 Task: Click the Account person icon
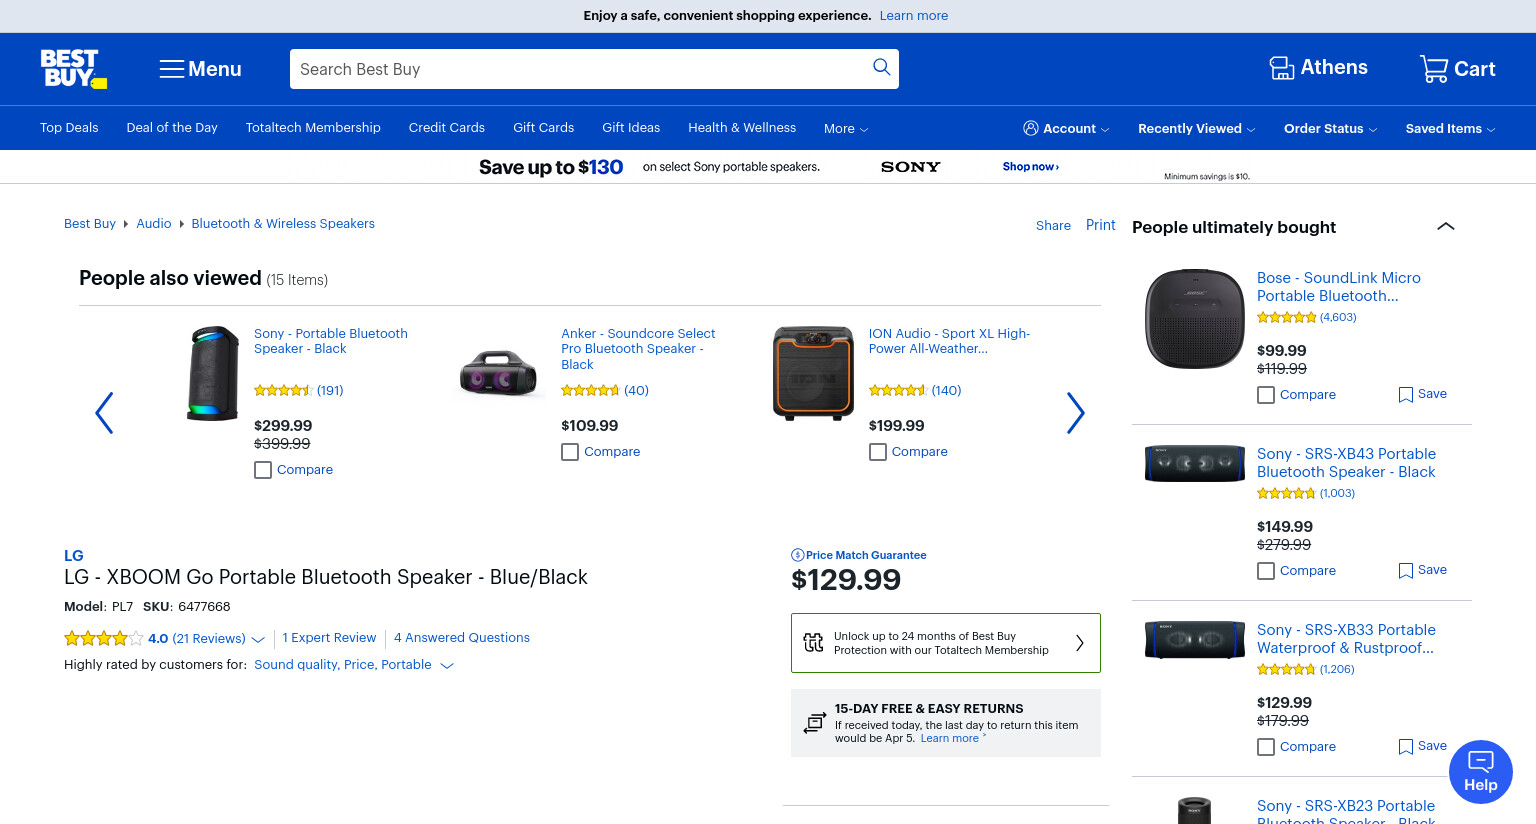pyautogui.click(x=1031, y=128)
